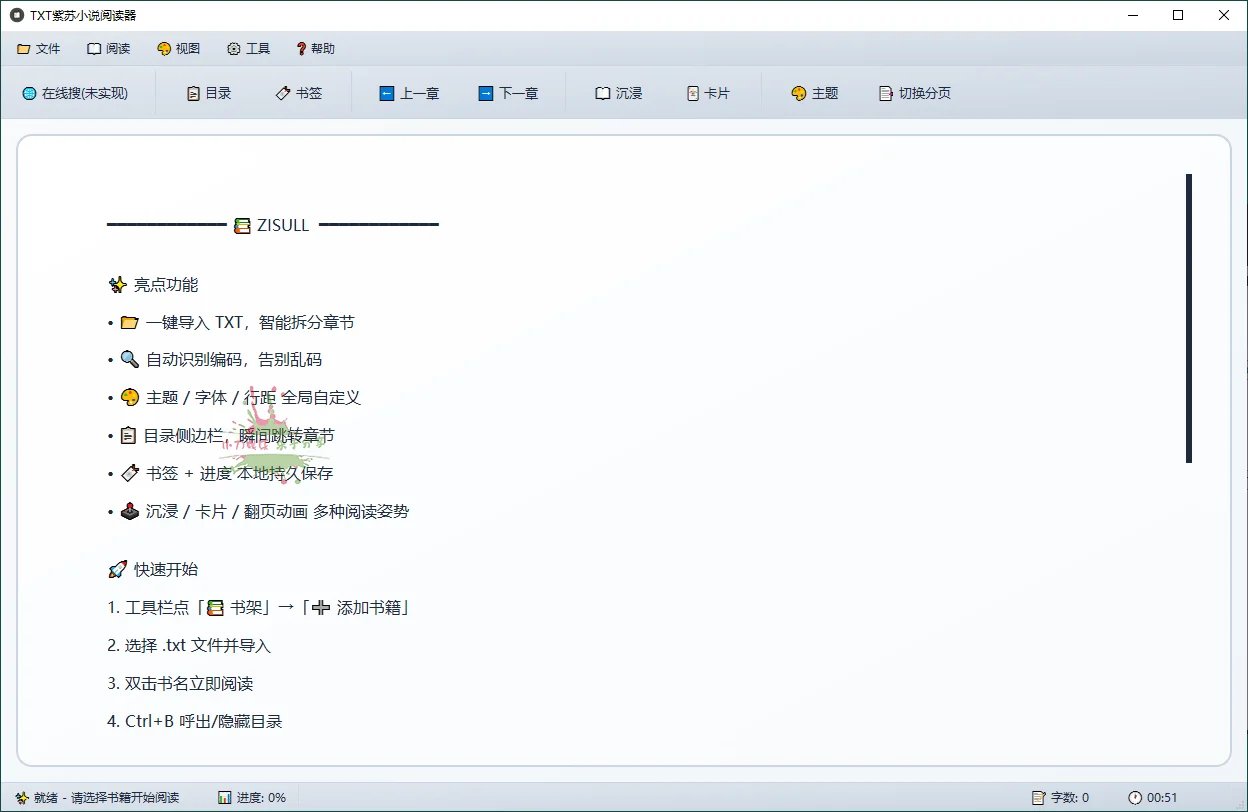Click 切换分页 to toggle pagination mode
This screenshot has height=812, width=1248.
[x=913, y=92]
